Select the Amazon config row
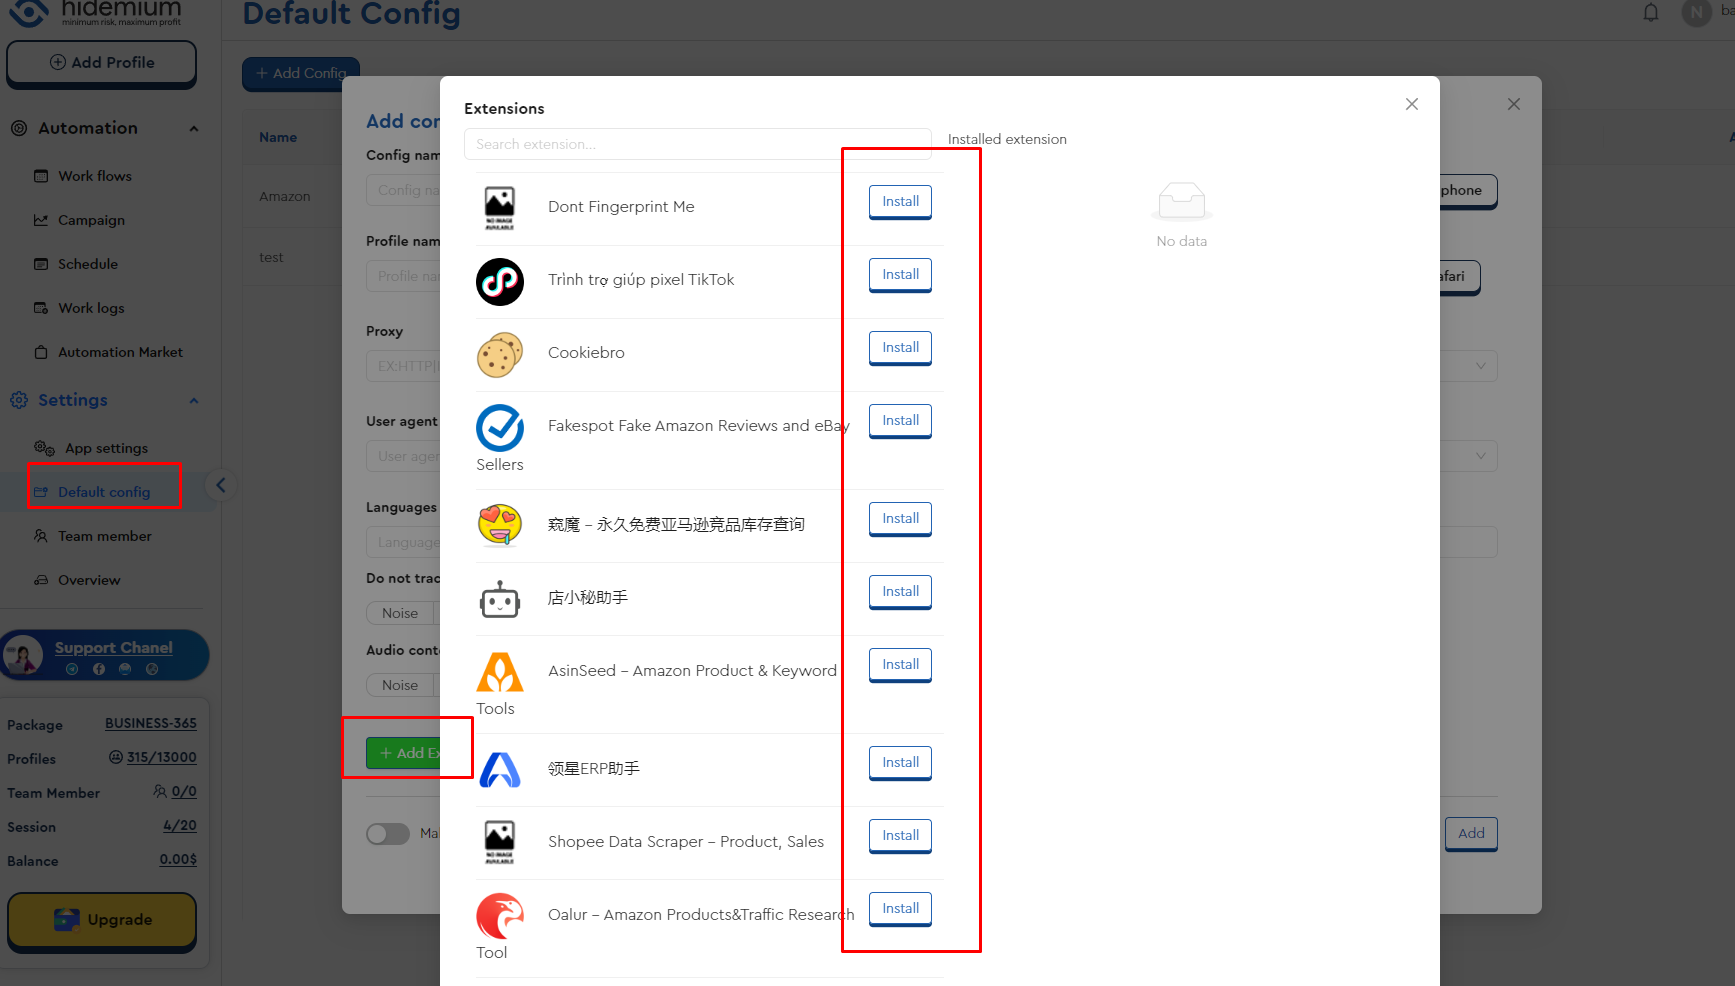The height and width of the screenshot is (986, 1735). click(285, 196)
